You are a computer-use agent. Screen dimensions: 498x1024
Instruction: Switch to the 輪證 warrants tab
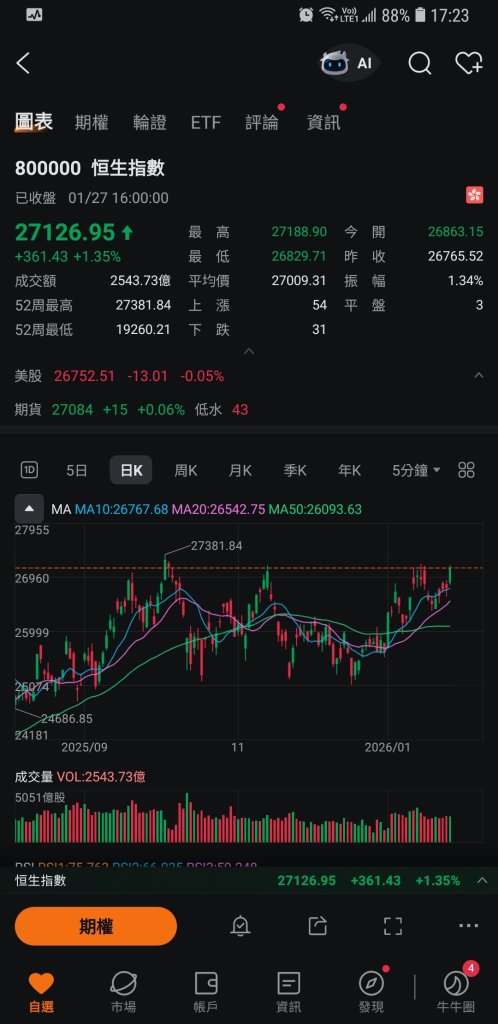tap(149, 122)
